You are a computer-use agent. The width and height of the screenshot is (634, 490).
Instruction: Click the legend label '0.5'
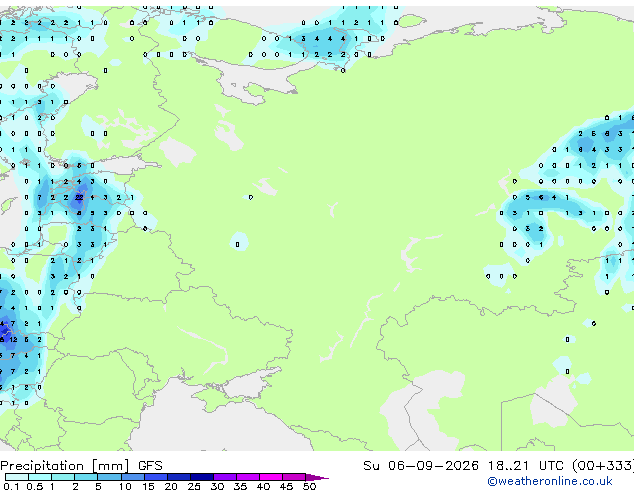[x=35, y=486]
